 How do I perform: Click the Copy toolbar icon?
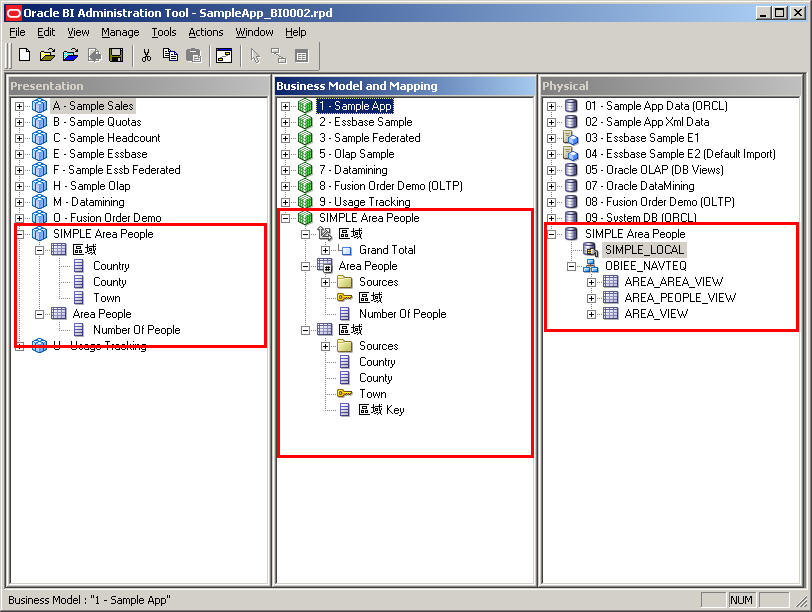pyautogui.click(x=170, y=55)
